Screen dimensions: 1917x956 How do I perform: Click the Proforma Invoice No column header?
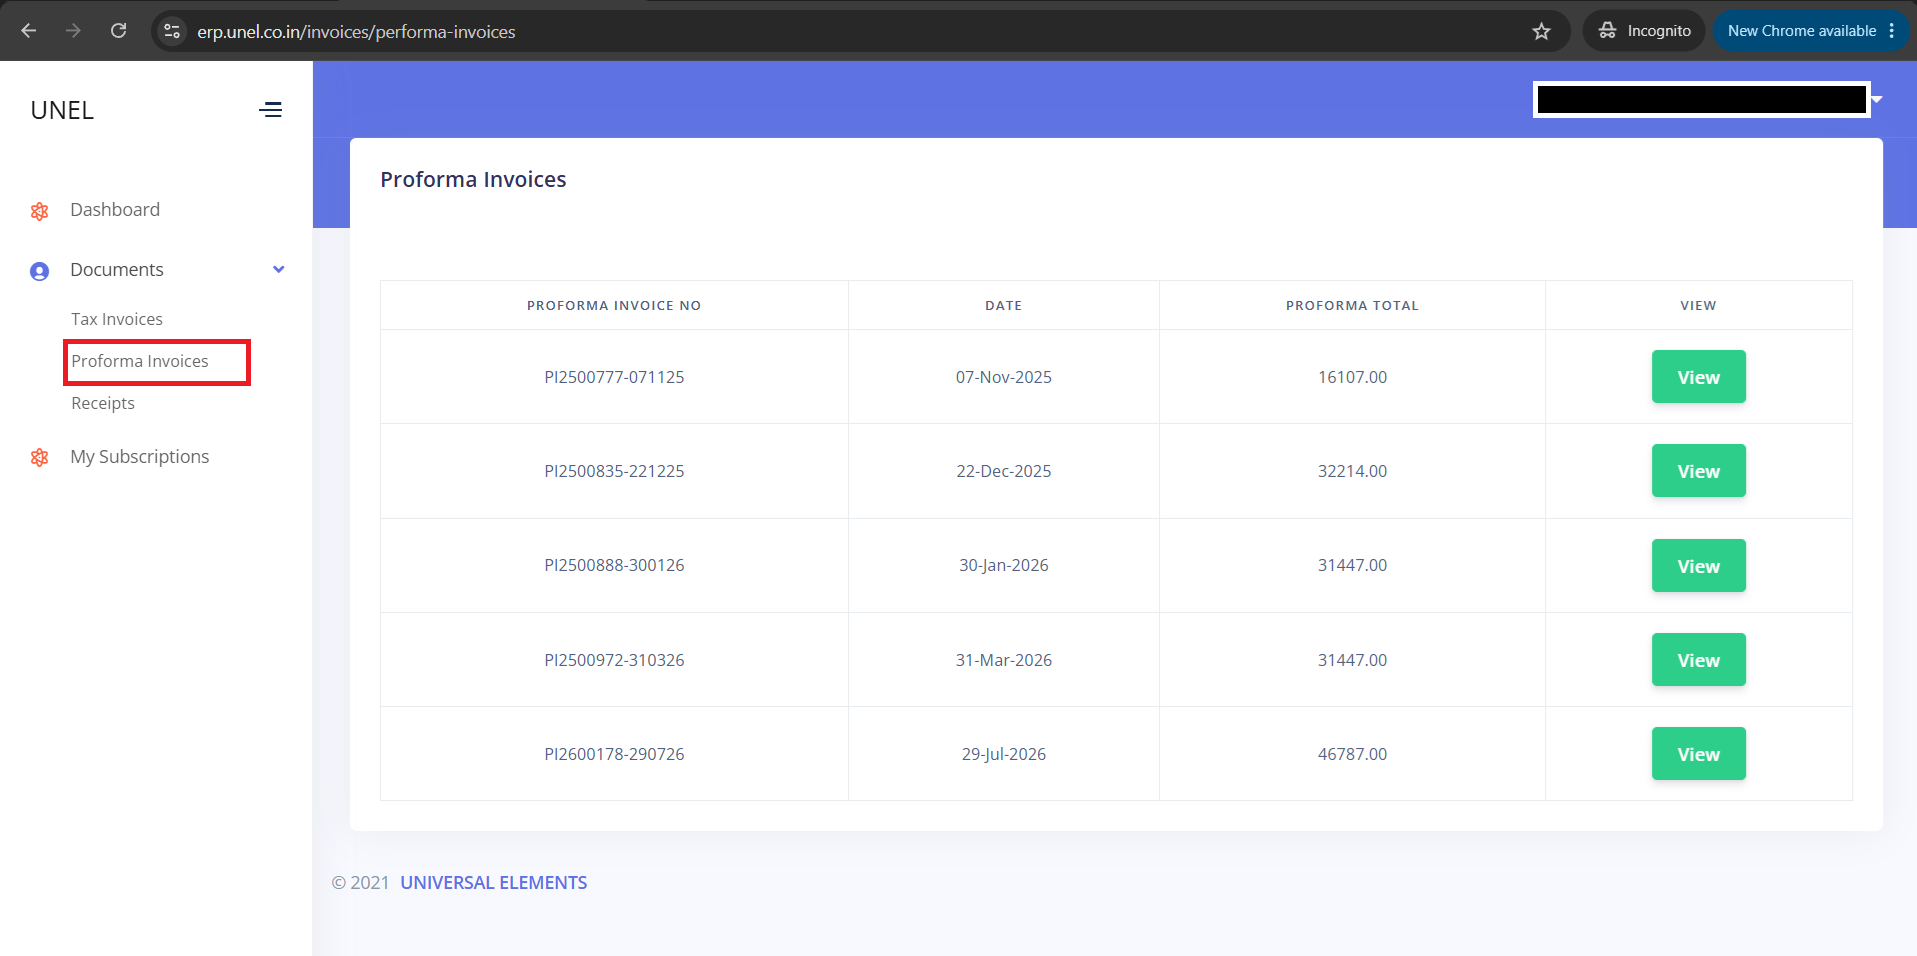click(x=614, y=306)
